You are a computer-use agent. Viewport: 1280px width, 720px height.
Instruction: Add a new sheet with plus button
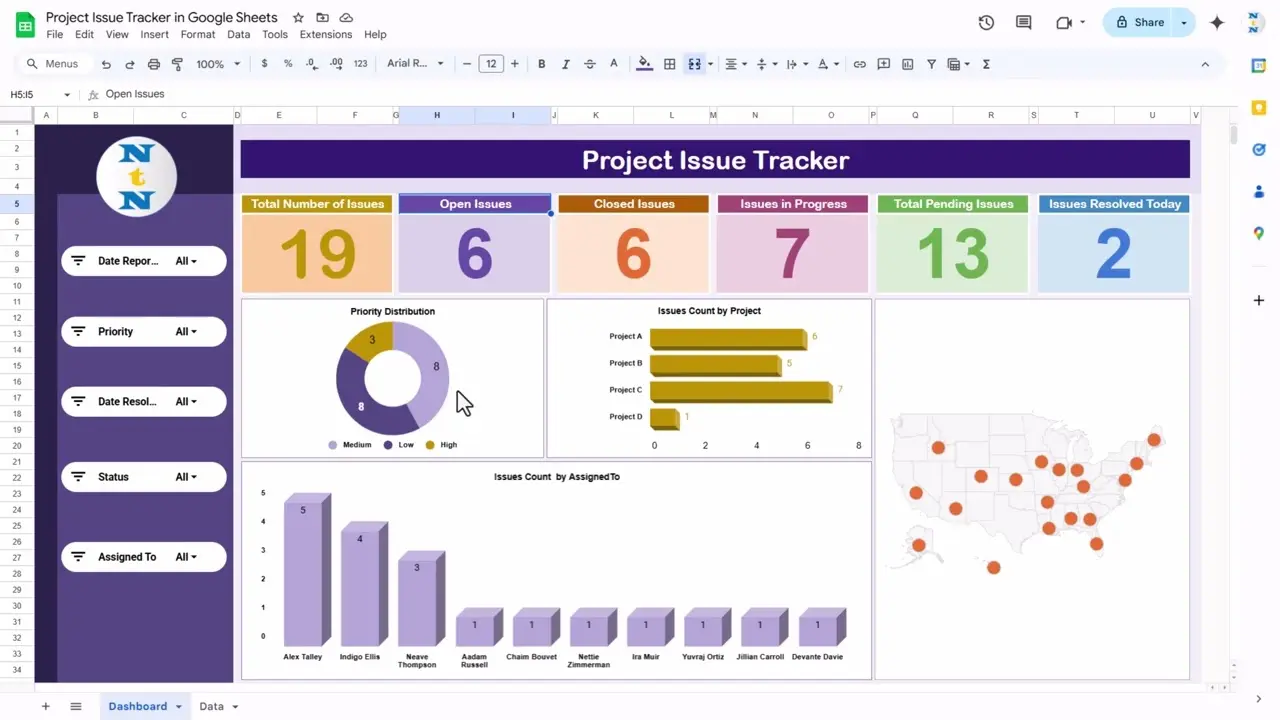click(x=45, y=706)
